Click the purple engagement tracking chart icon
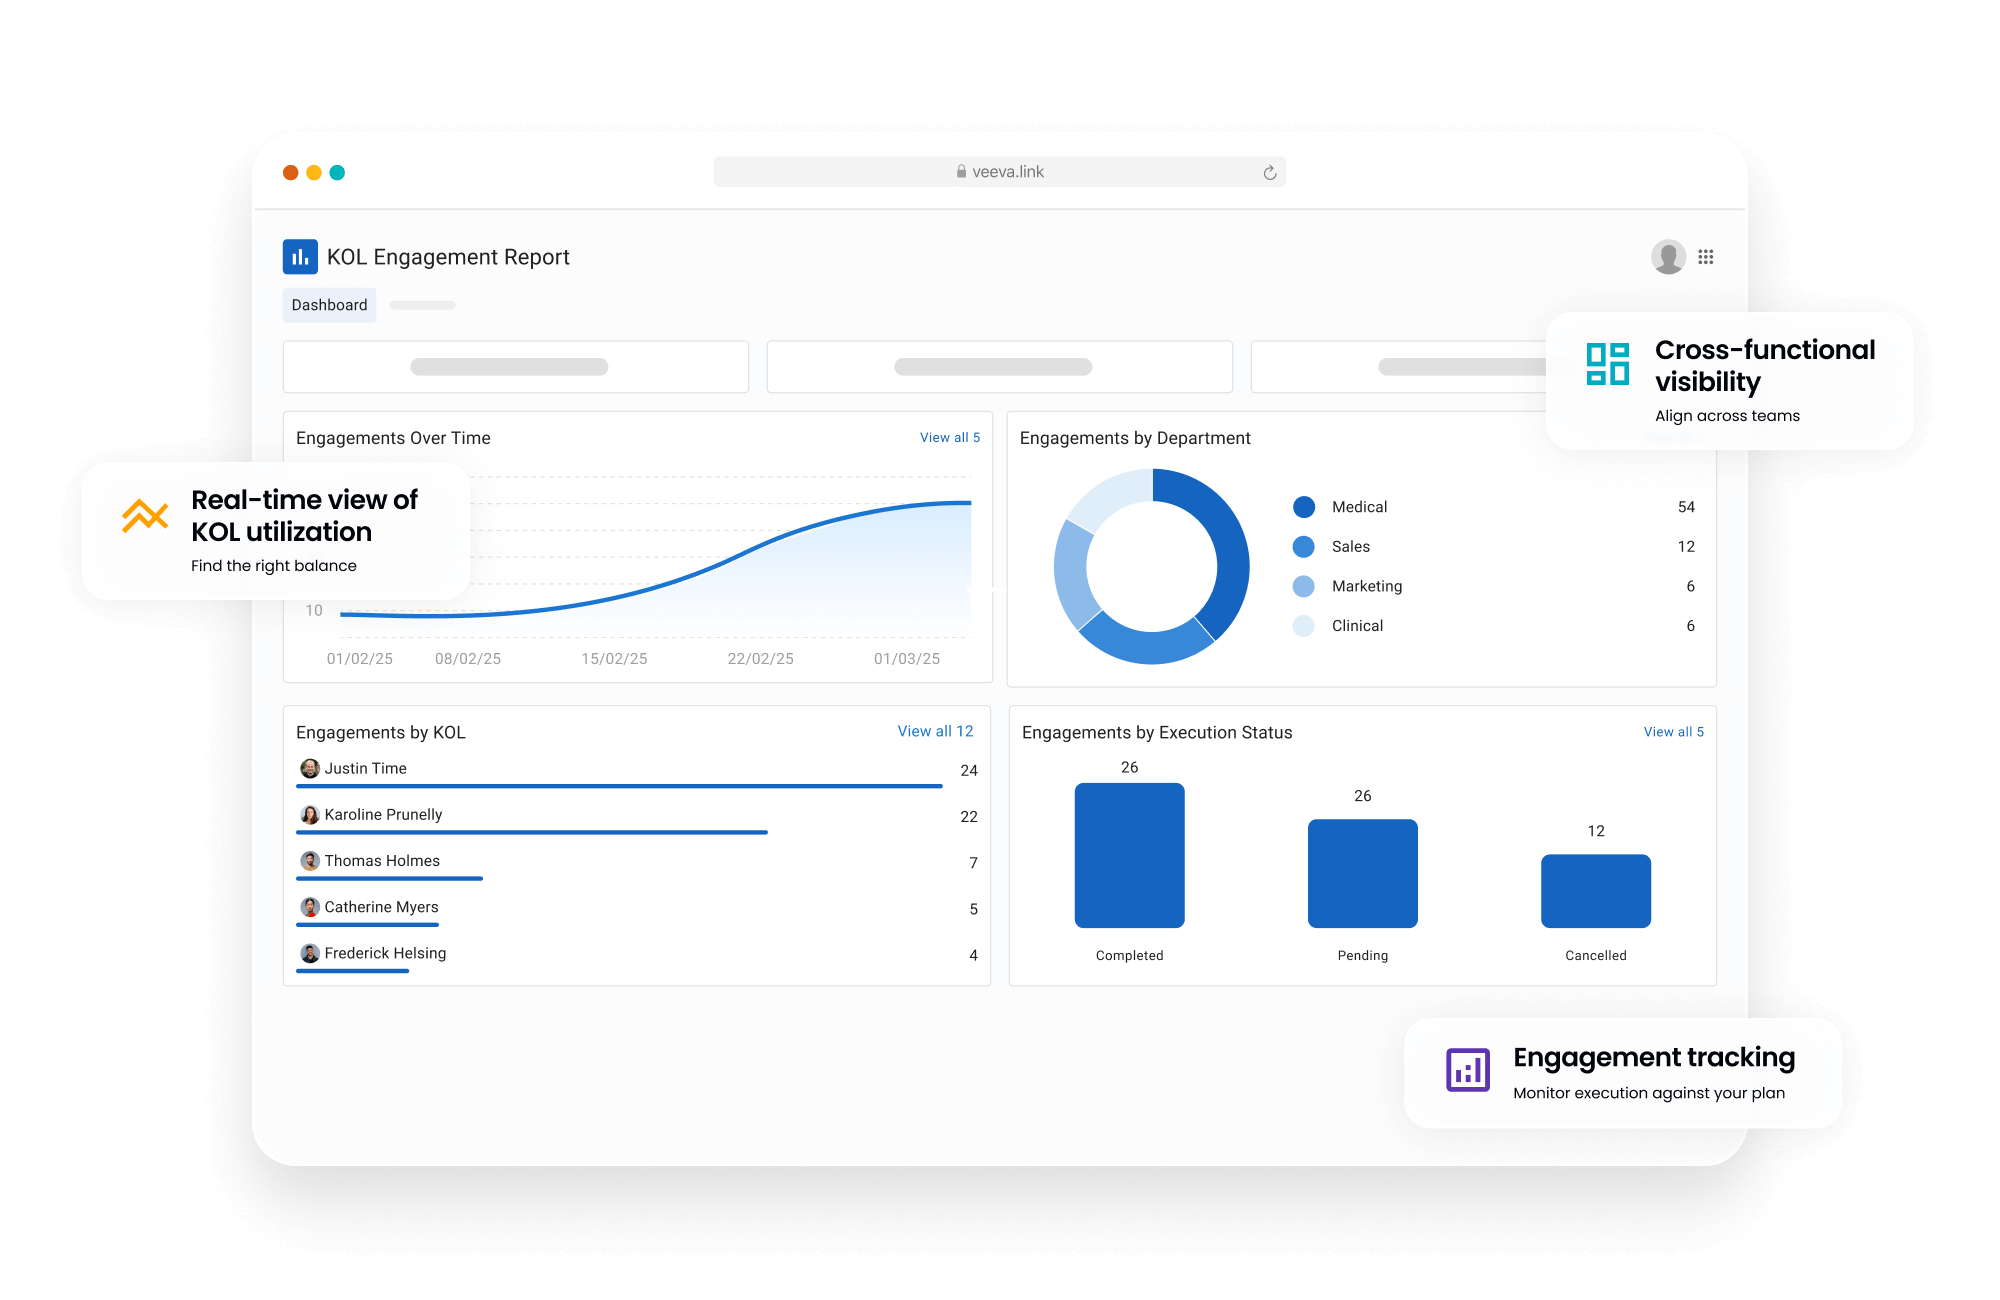This screenshot has width=2000, height=1300. [x=1467, y=1070]
